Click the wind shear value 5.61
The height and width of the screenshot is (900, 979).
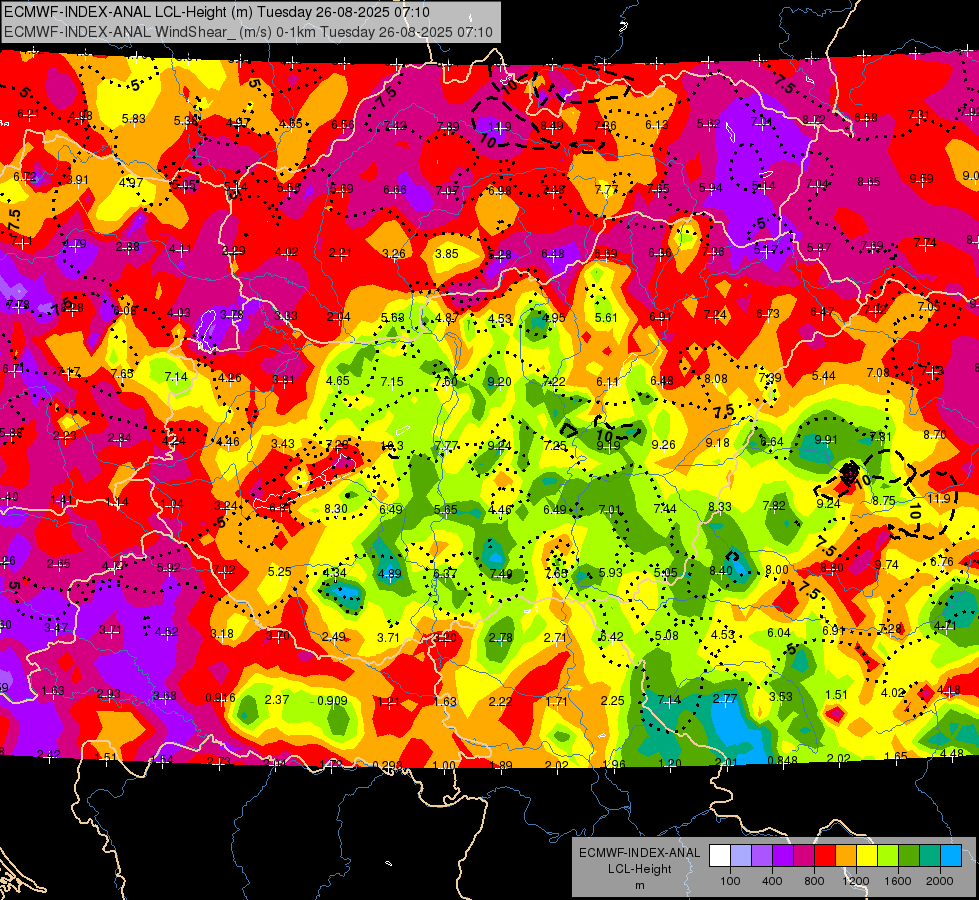pyautogui.click(x=606, y=317)
